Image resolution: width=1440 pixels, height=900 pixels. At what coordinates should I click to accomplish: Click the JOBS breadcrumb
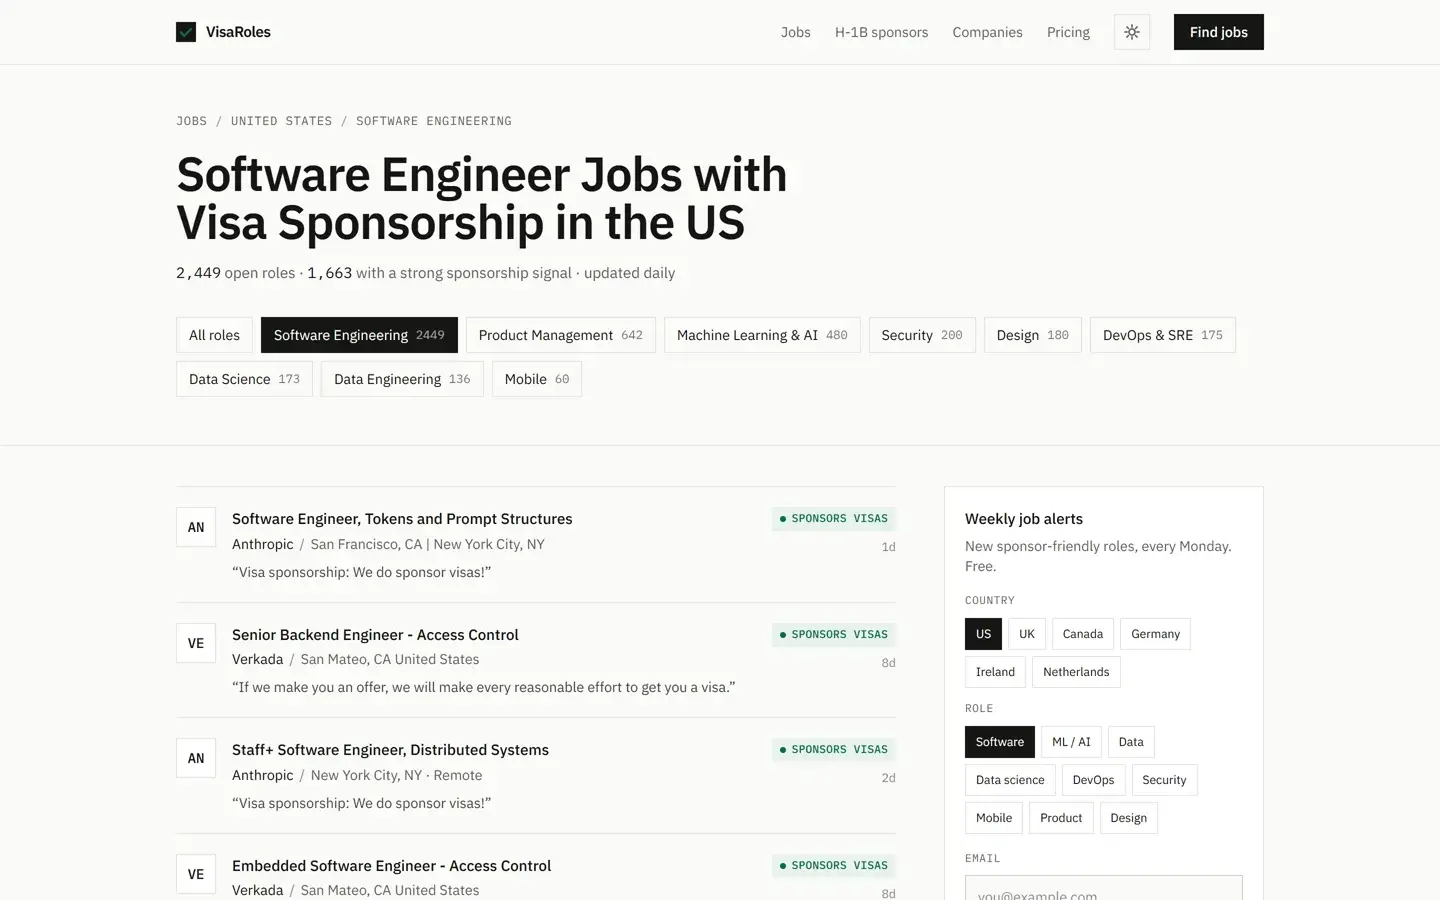192,121
